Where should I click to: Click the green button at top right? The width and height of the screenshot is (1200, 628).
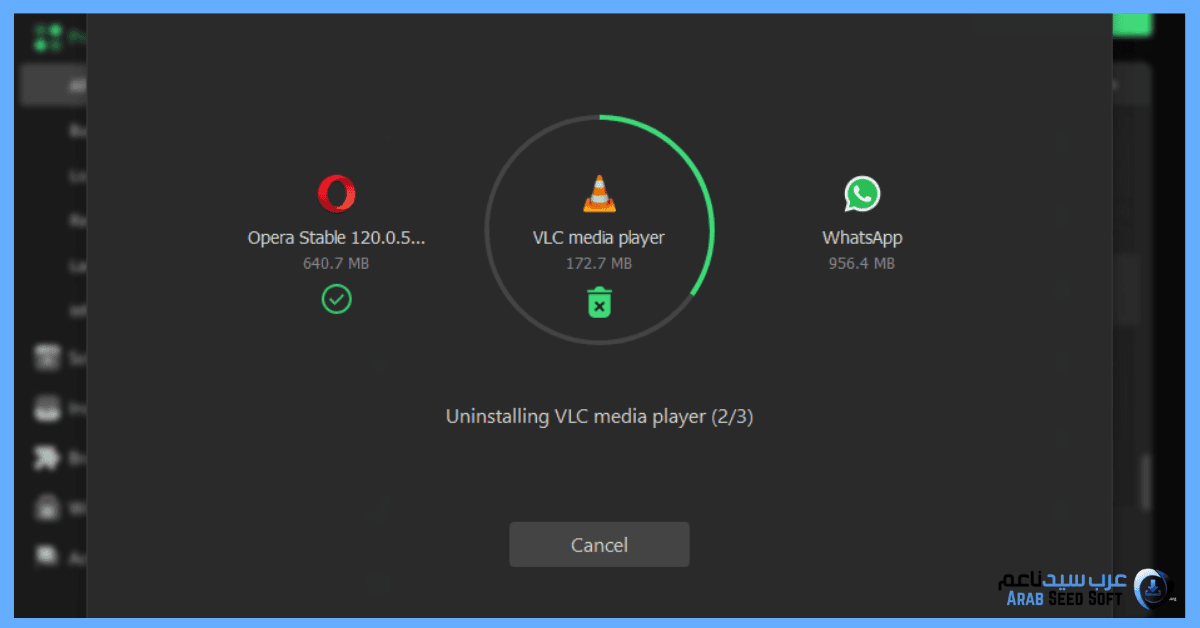[1133, 25]
